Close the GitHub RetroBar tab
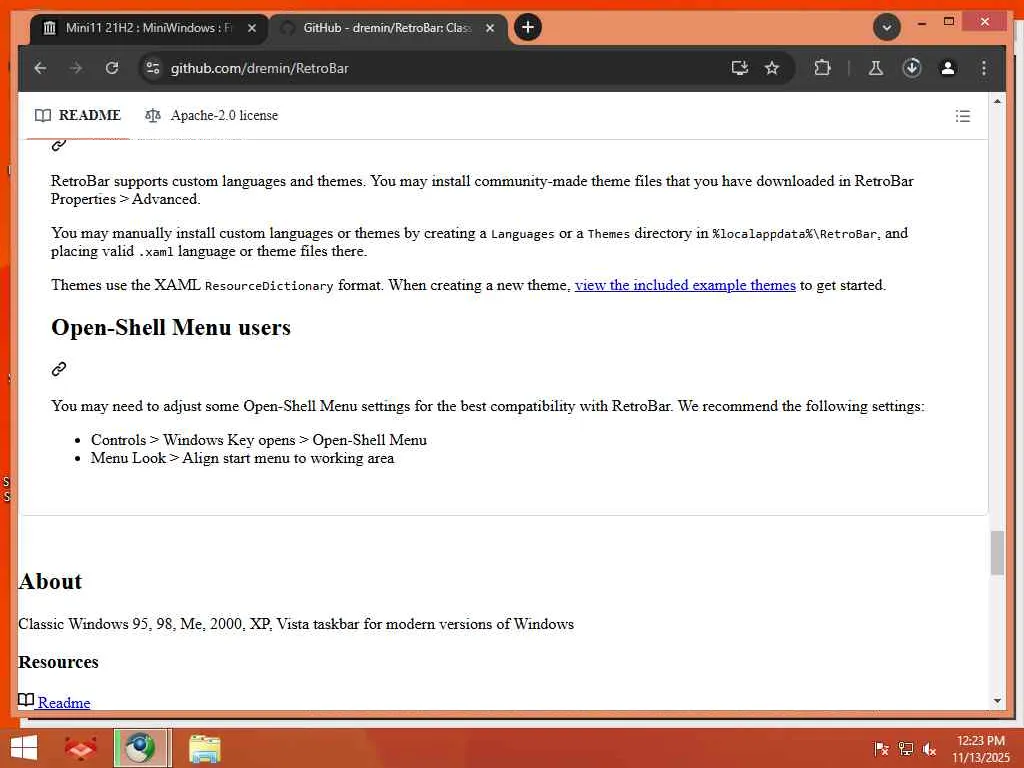Viewport: 1024px width, 768px height. 490,28
